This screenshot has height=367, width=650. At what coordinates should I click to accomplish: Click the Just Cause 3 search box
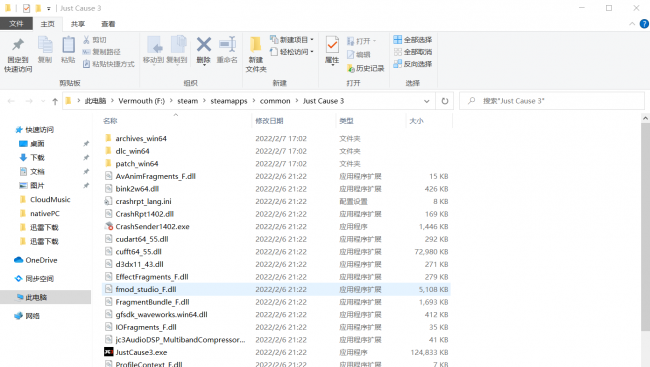click(x=552, y=101)
